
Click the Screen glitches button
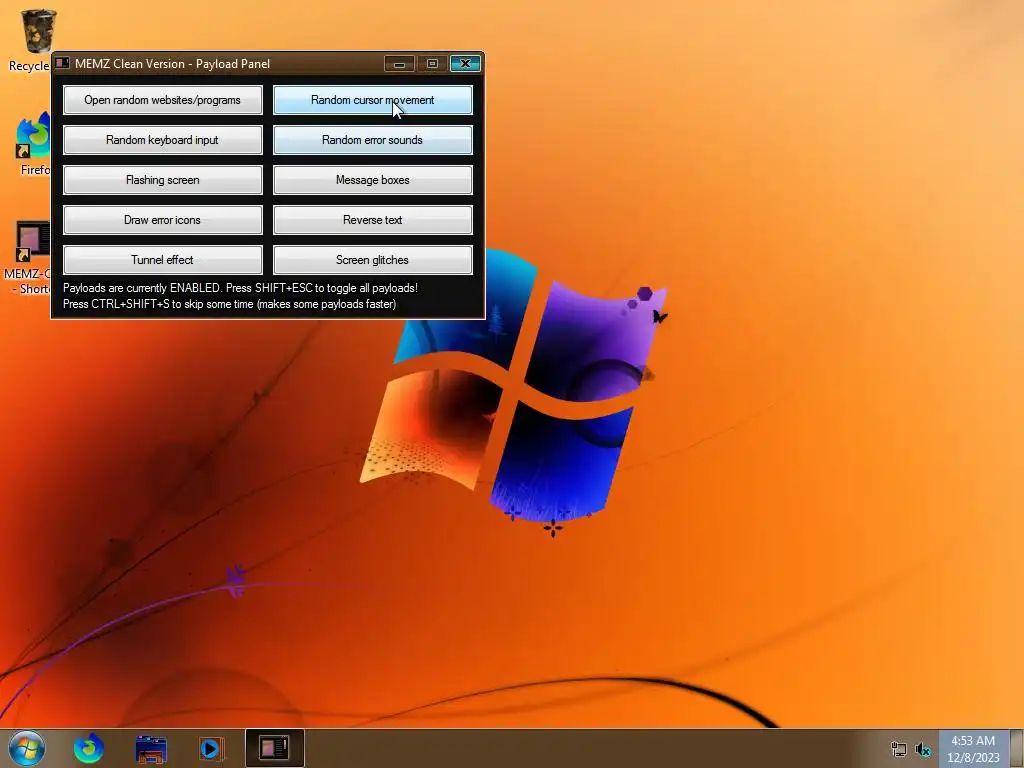coord(372,260)
